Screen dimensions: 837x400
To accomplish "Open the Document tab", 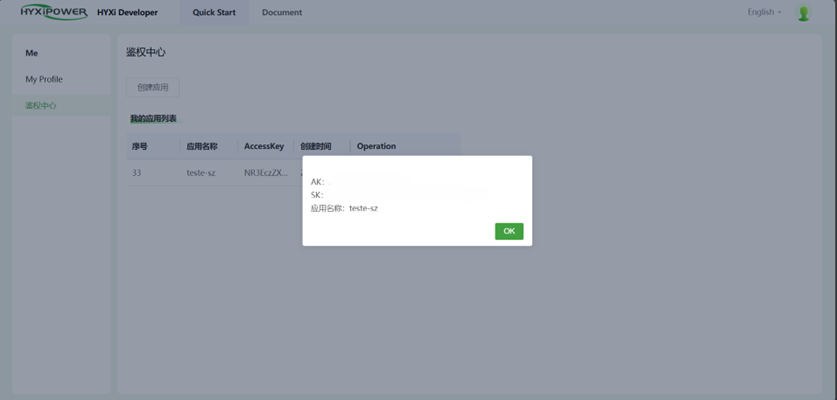I will pos(282,13).
